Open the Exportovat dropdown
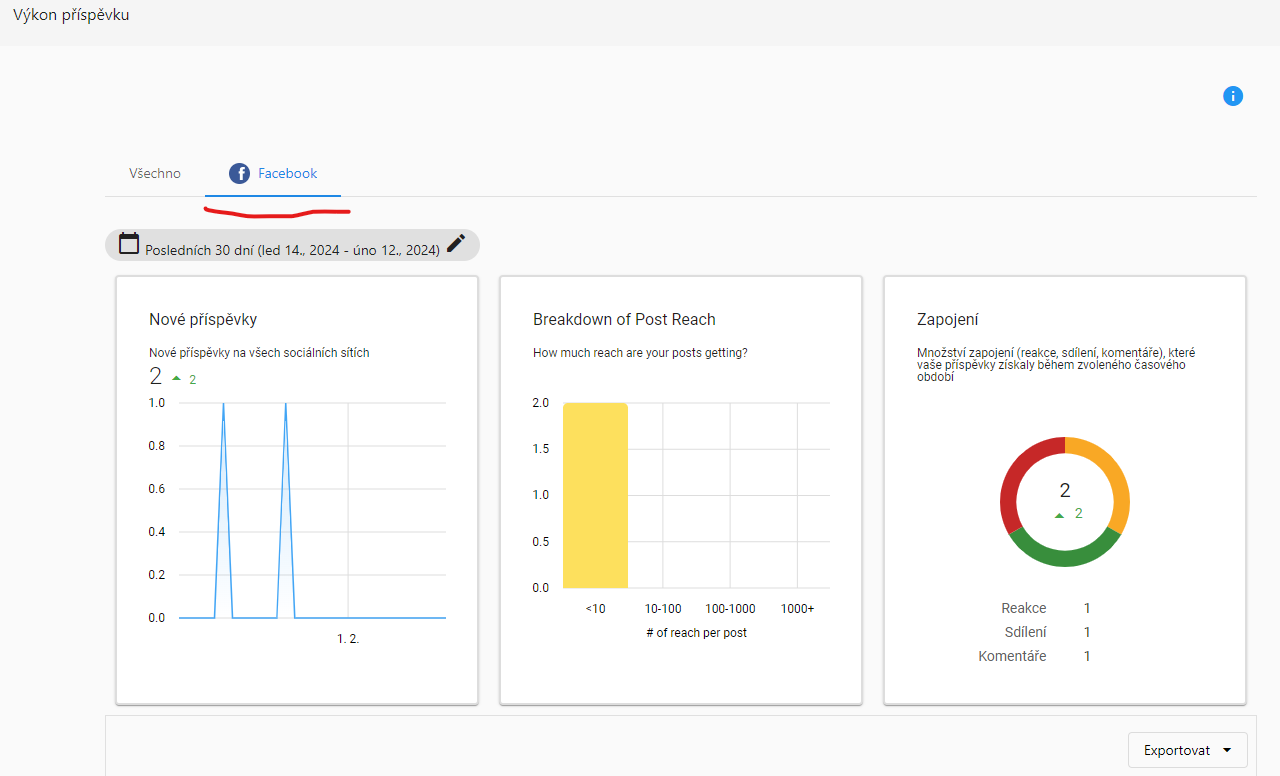1280x776 pixels. (x=1188, y=750)
